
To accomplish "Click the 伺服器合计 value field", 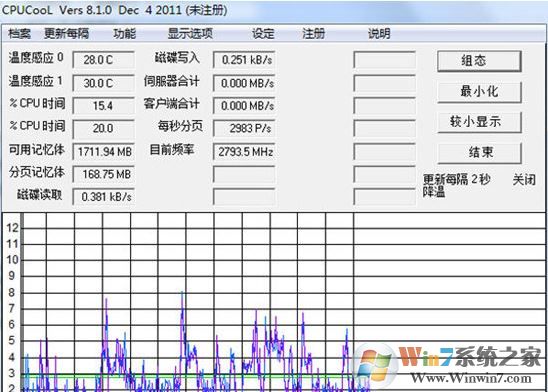I will click(244, 83).
